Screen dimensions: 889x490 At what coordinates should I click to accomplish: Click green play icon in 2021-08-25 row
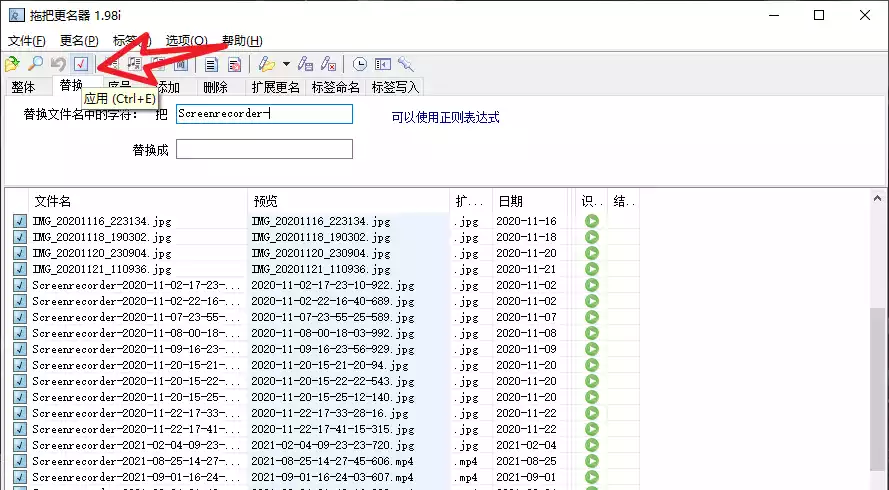tap(592, 461)
